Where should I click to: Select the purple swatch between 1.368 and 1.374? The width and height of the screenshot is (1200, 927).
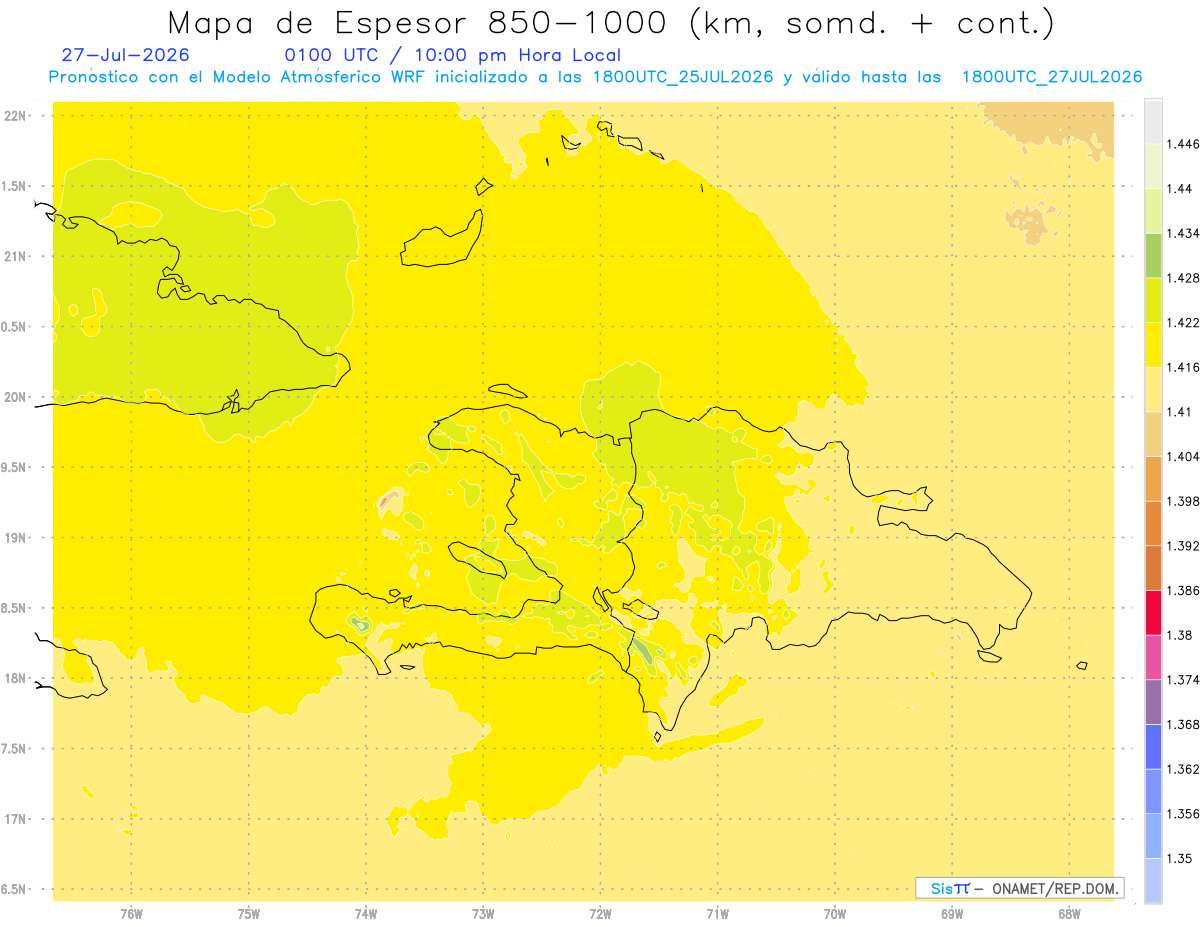tap(1153, 702)
